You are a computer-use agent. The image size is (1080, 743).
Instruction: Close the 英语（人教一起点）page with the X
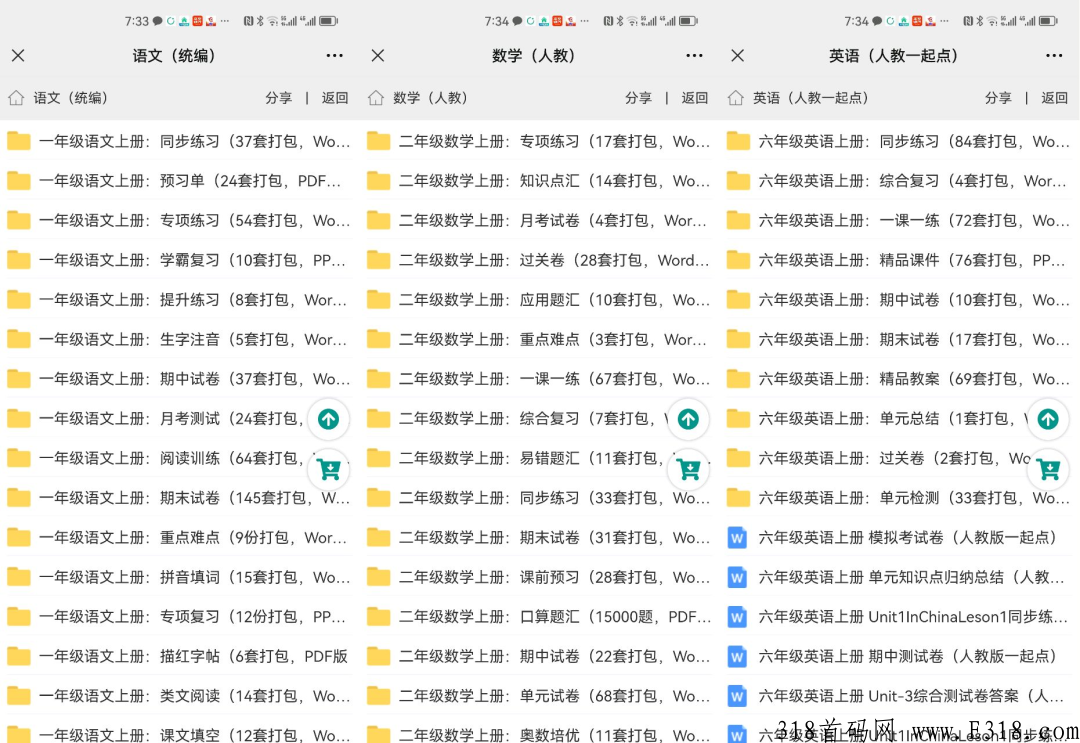[738, 56]
